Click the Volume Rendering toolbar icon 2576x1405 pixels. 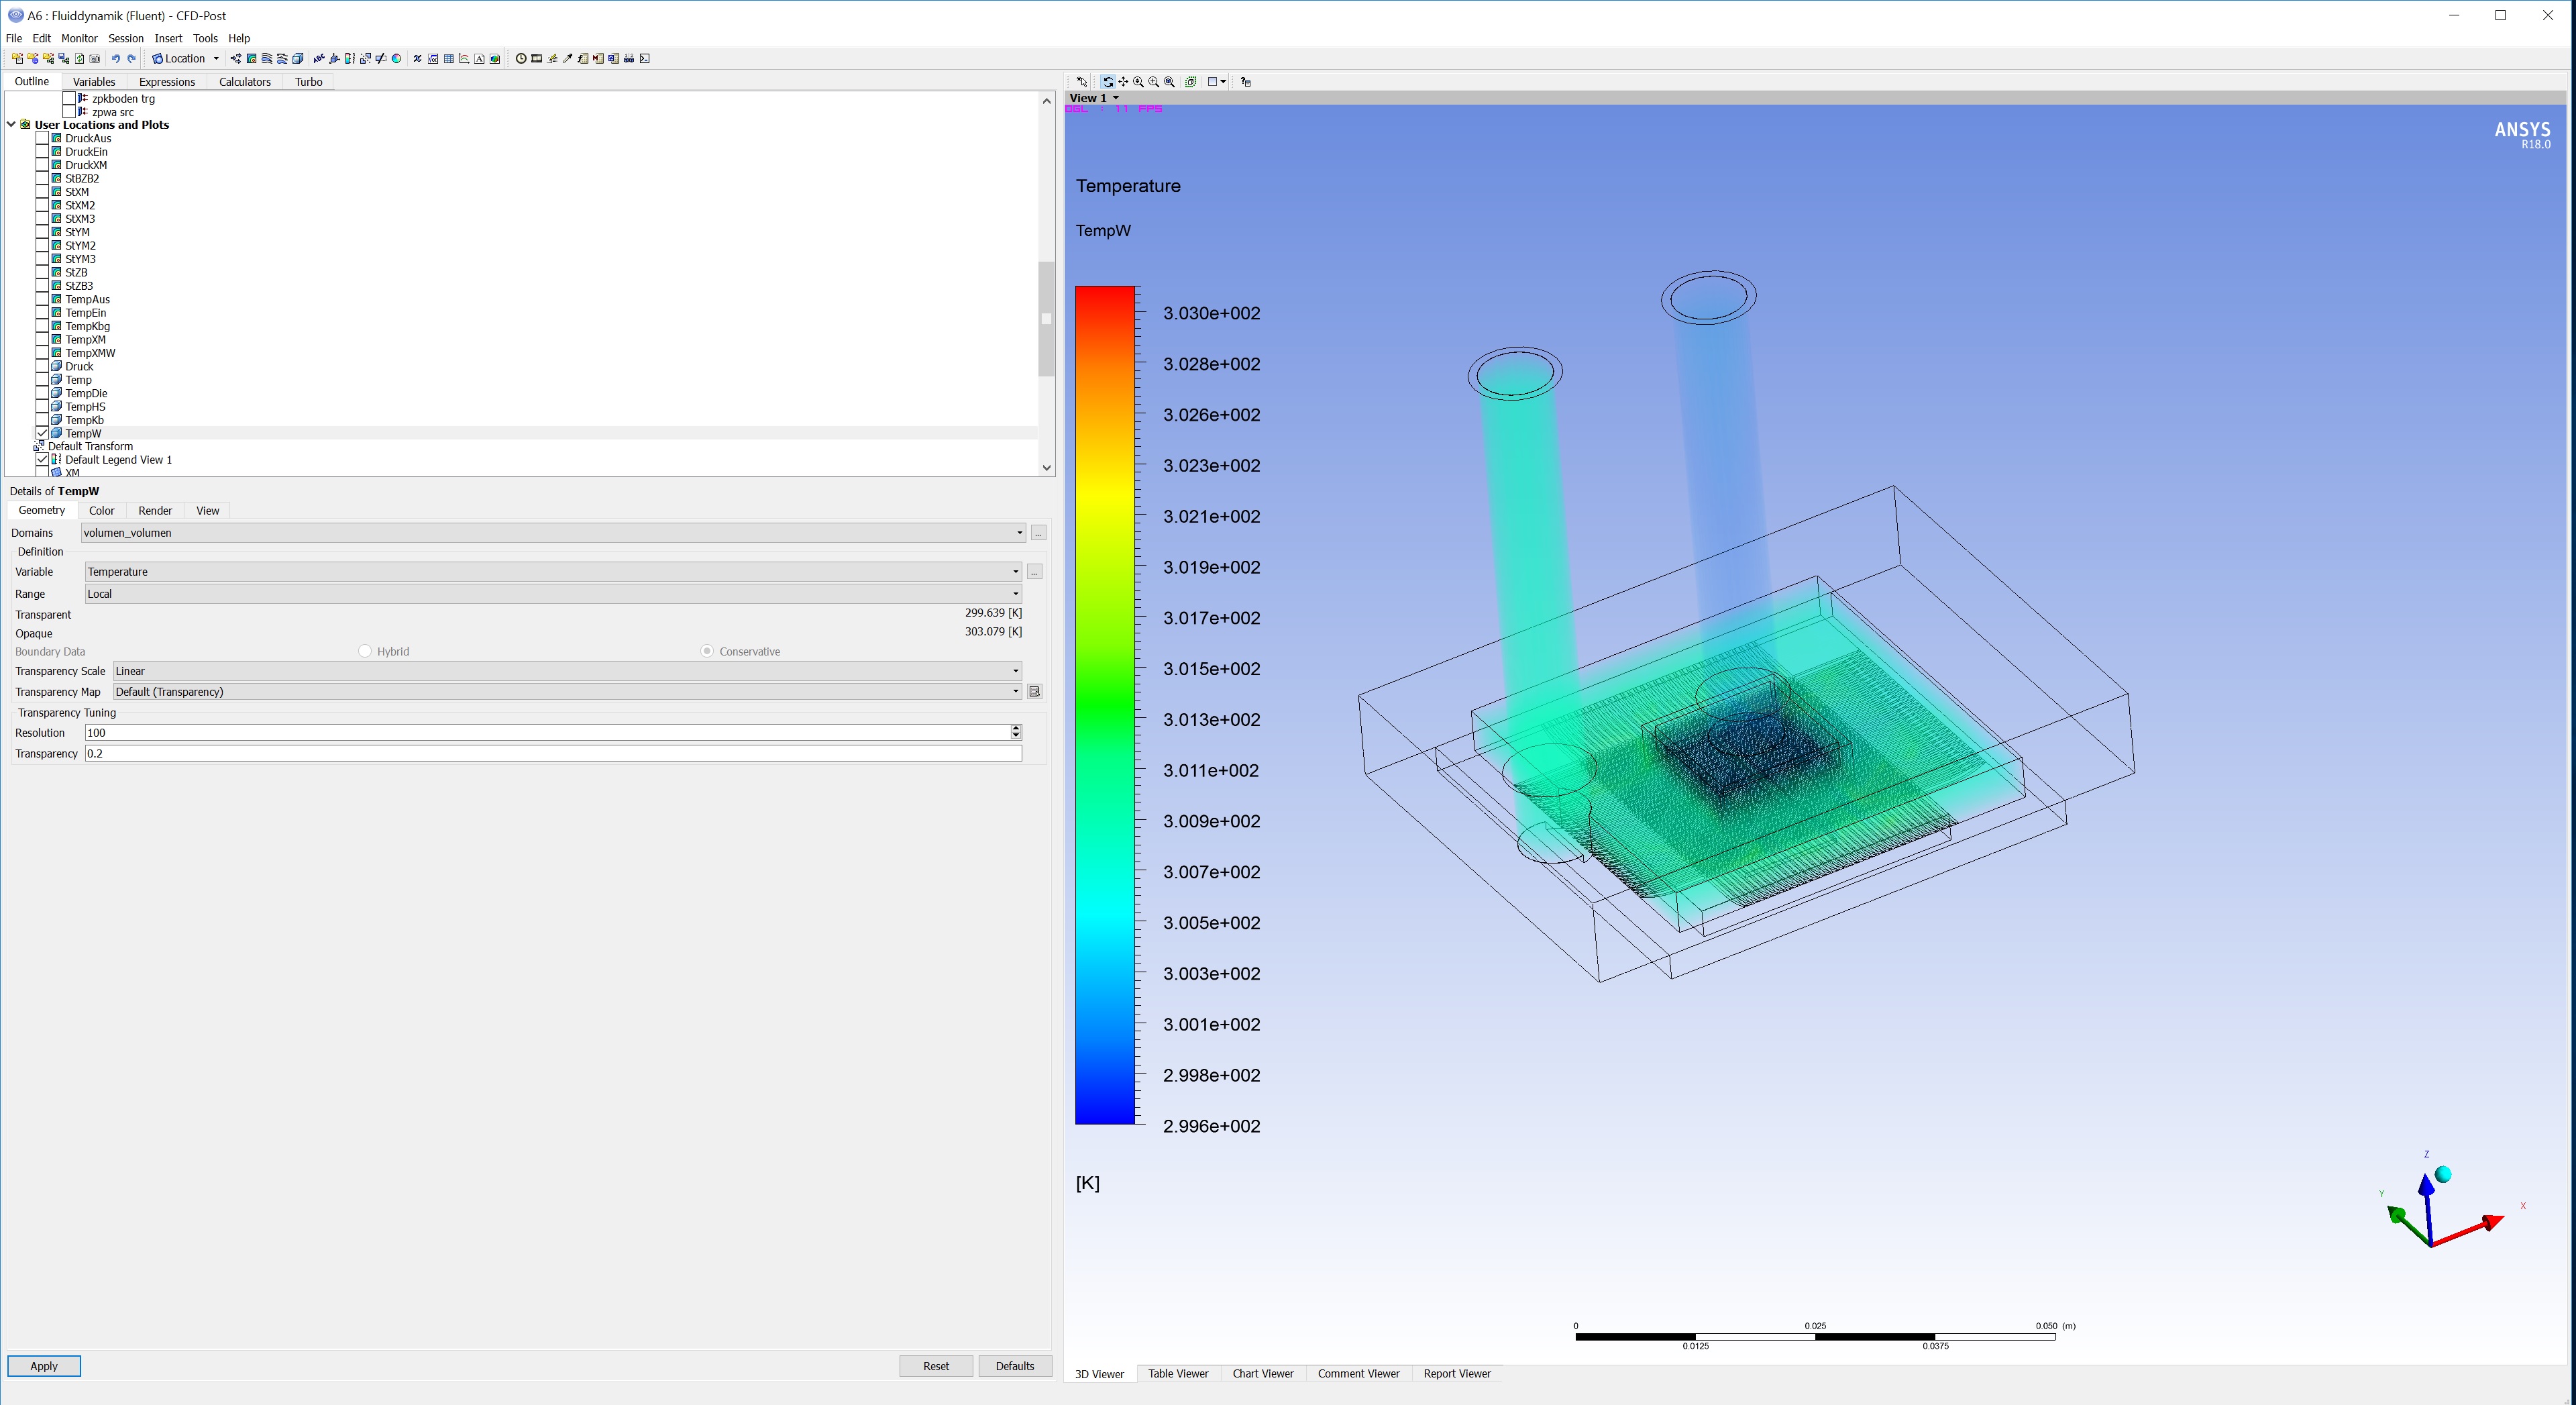(x=297, y=59)
